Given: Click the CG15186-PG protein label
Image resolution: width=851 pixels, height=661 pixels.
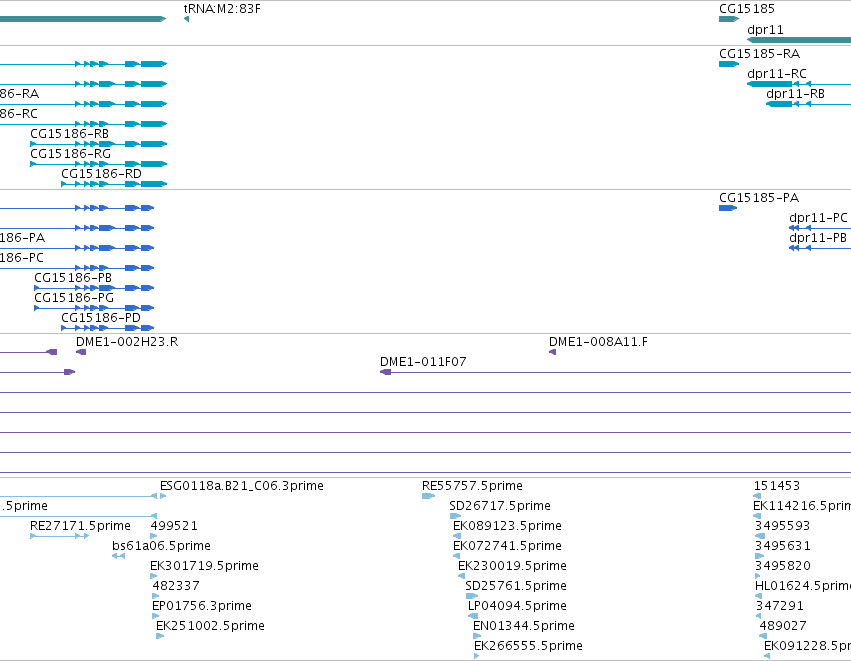Looking at the screenshot, I should pyautogui.click(x=74, y=298).
